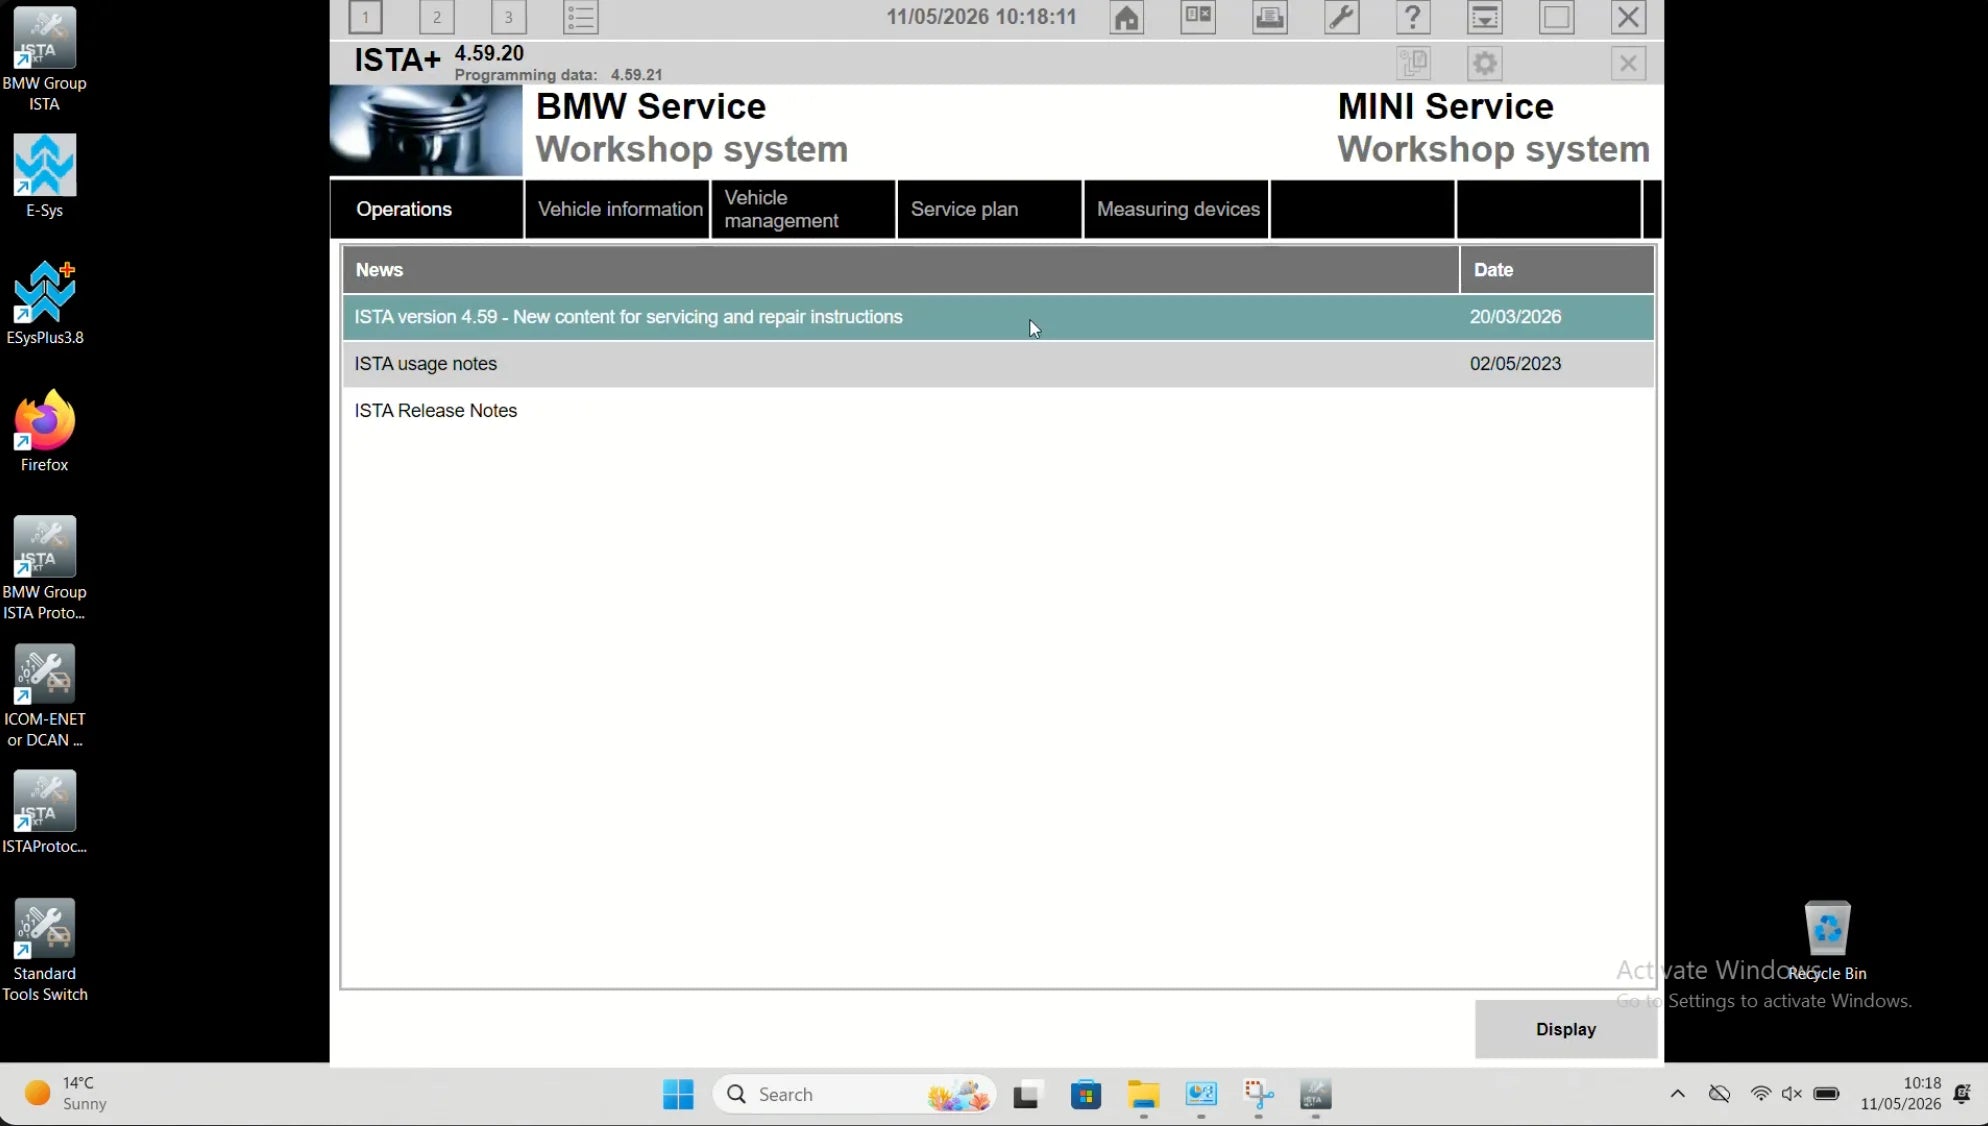Click the 20/03/2026 date cell

pyautogui.click(x=1515, y=317)
